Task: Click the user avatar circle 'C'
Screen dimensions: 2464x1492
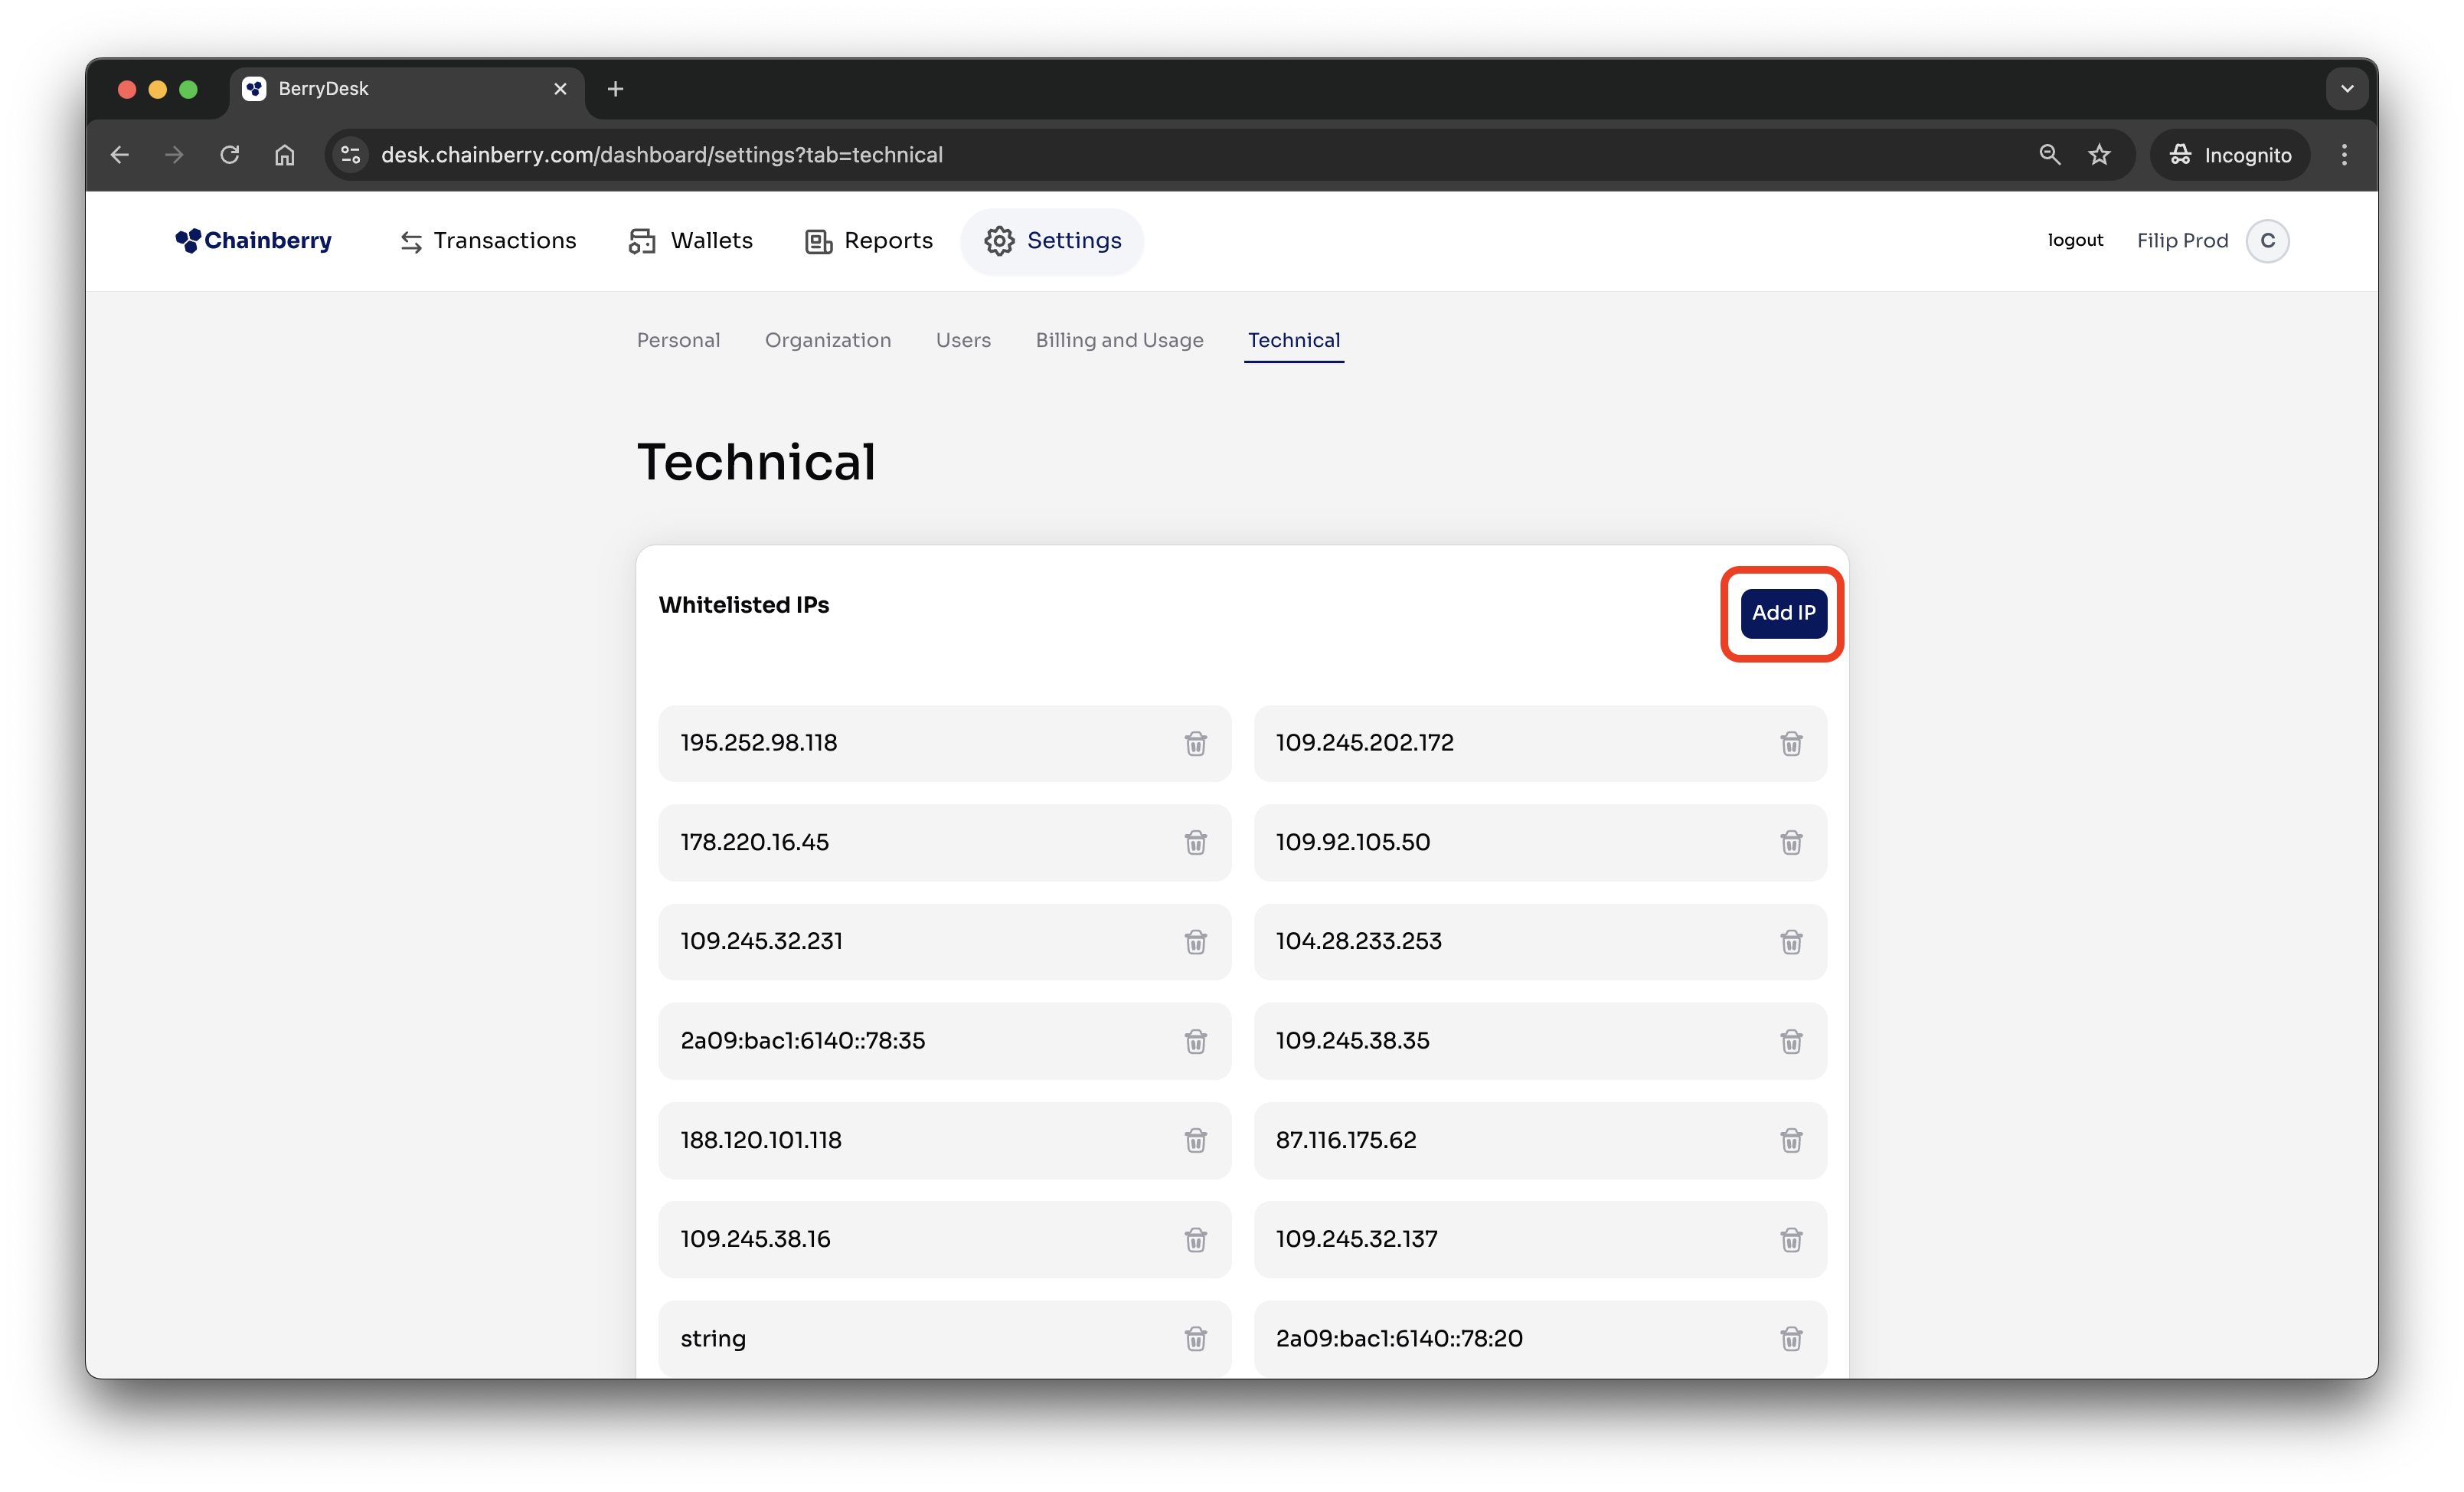Action: [2266, 241]
